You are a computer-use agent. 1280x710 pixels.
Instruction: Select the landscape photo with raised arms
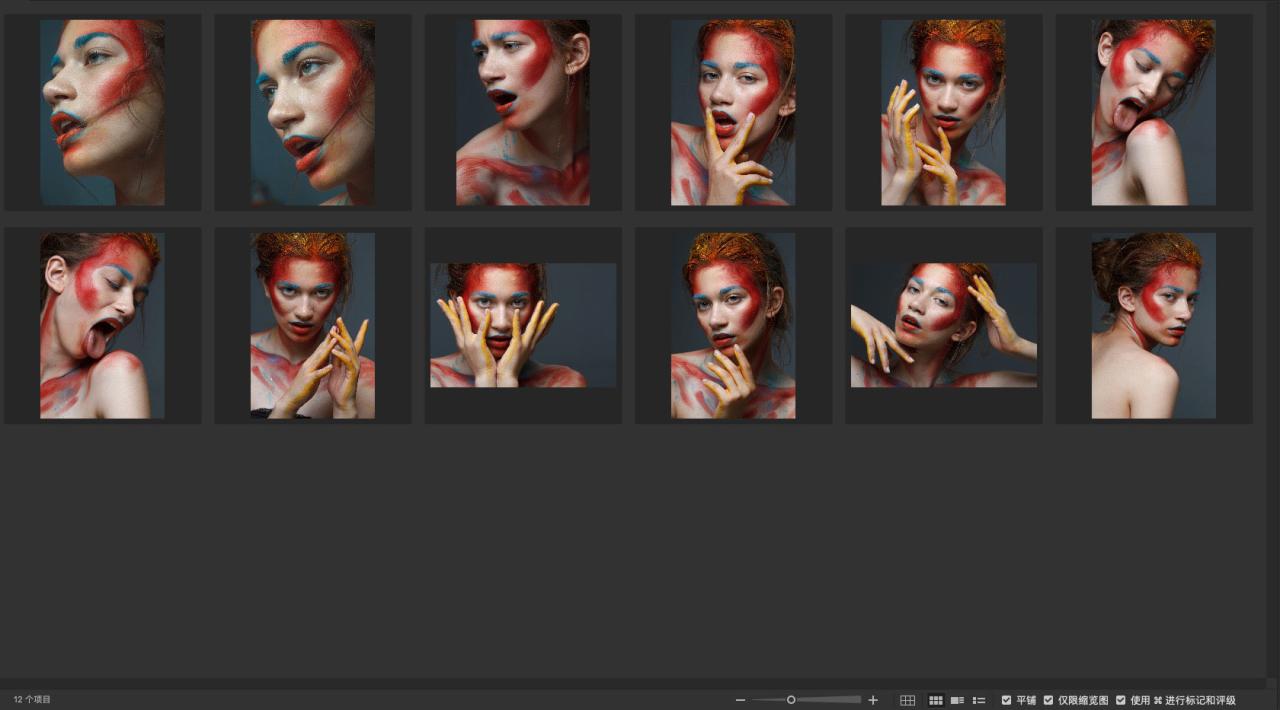pyautogui.click(x=943, y=325)
